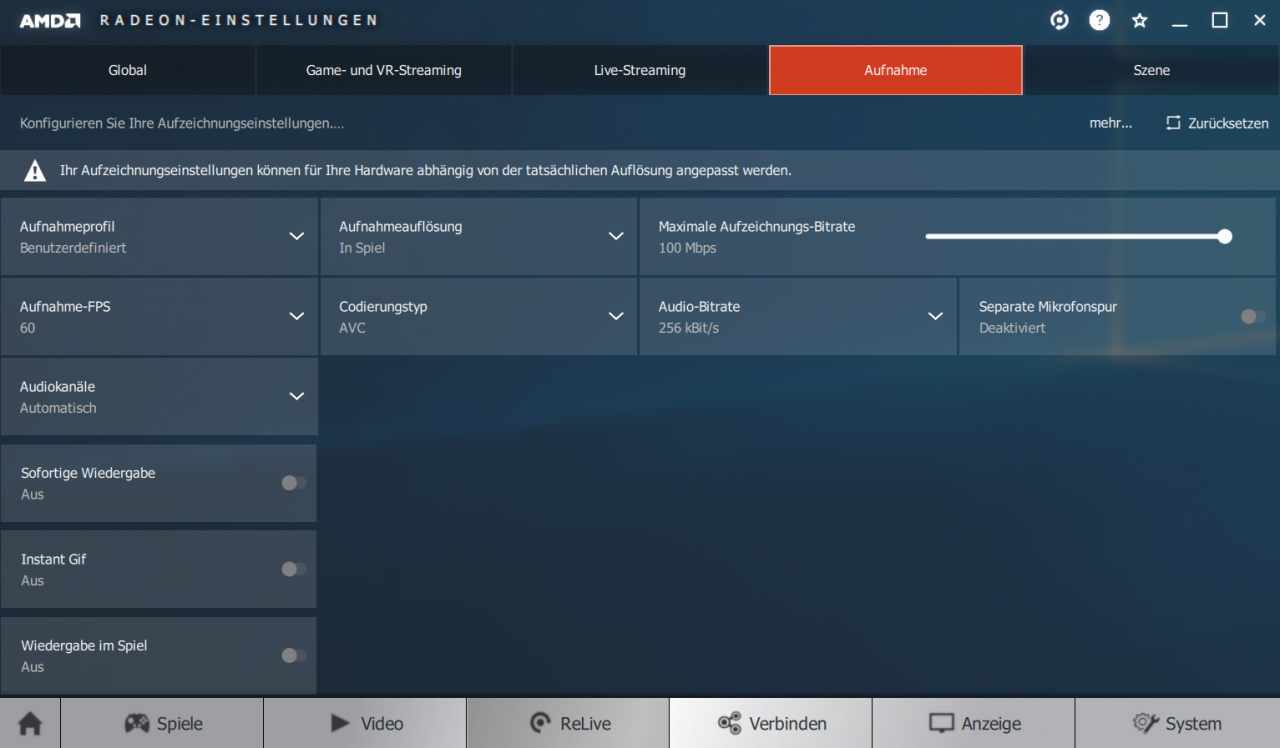1280x748 pixels.
Task: Switch to the Global tab
Action: coord(127,70)
